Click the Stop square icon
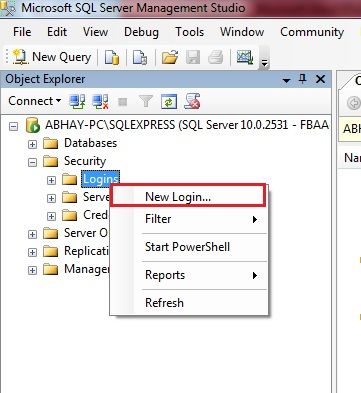 pos(123,102)
